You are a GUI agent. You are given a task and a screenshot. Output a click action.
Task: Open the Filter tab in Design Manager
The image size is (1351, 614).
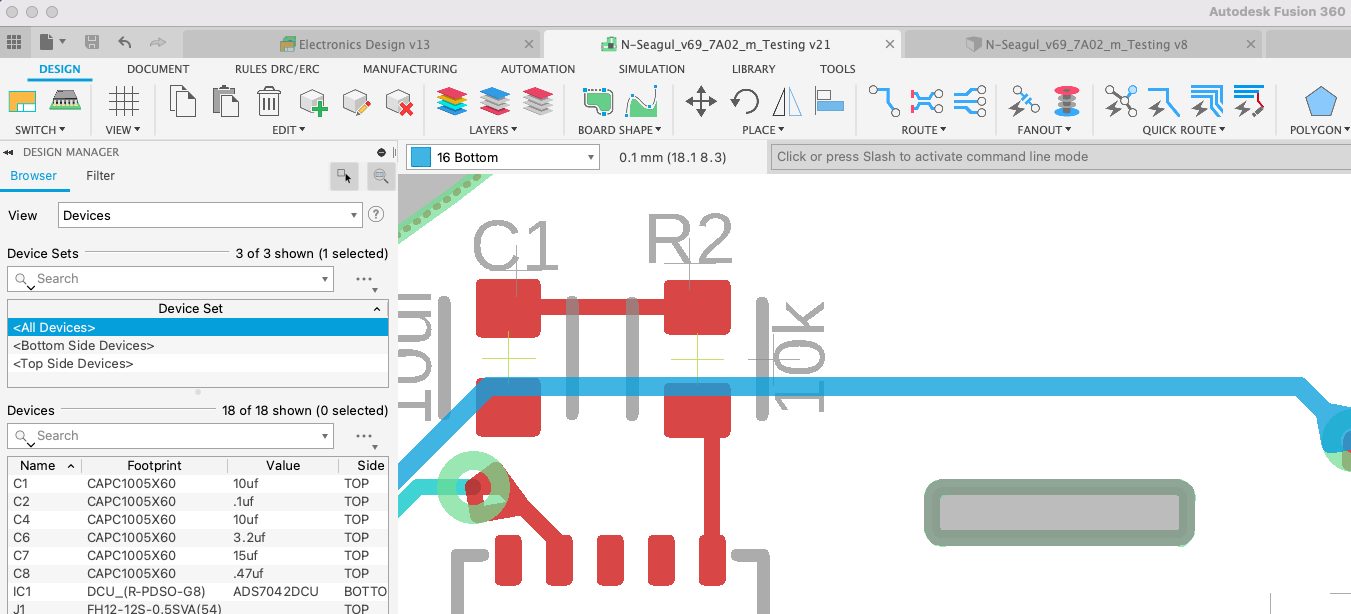(100, 175)
